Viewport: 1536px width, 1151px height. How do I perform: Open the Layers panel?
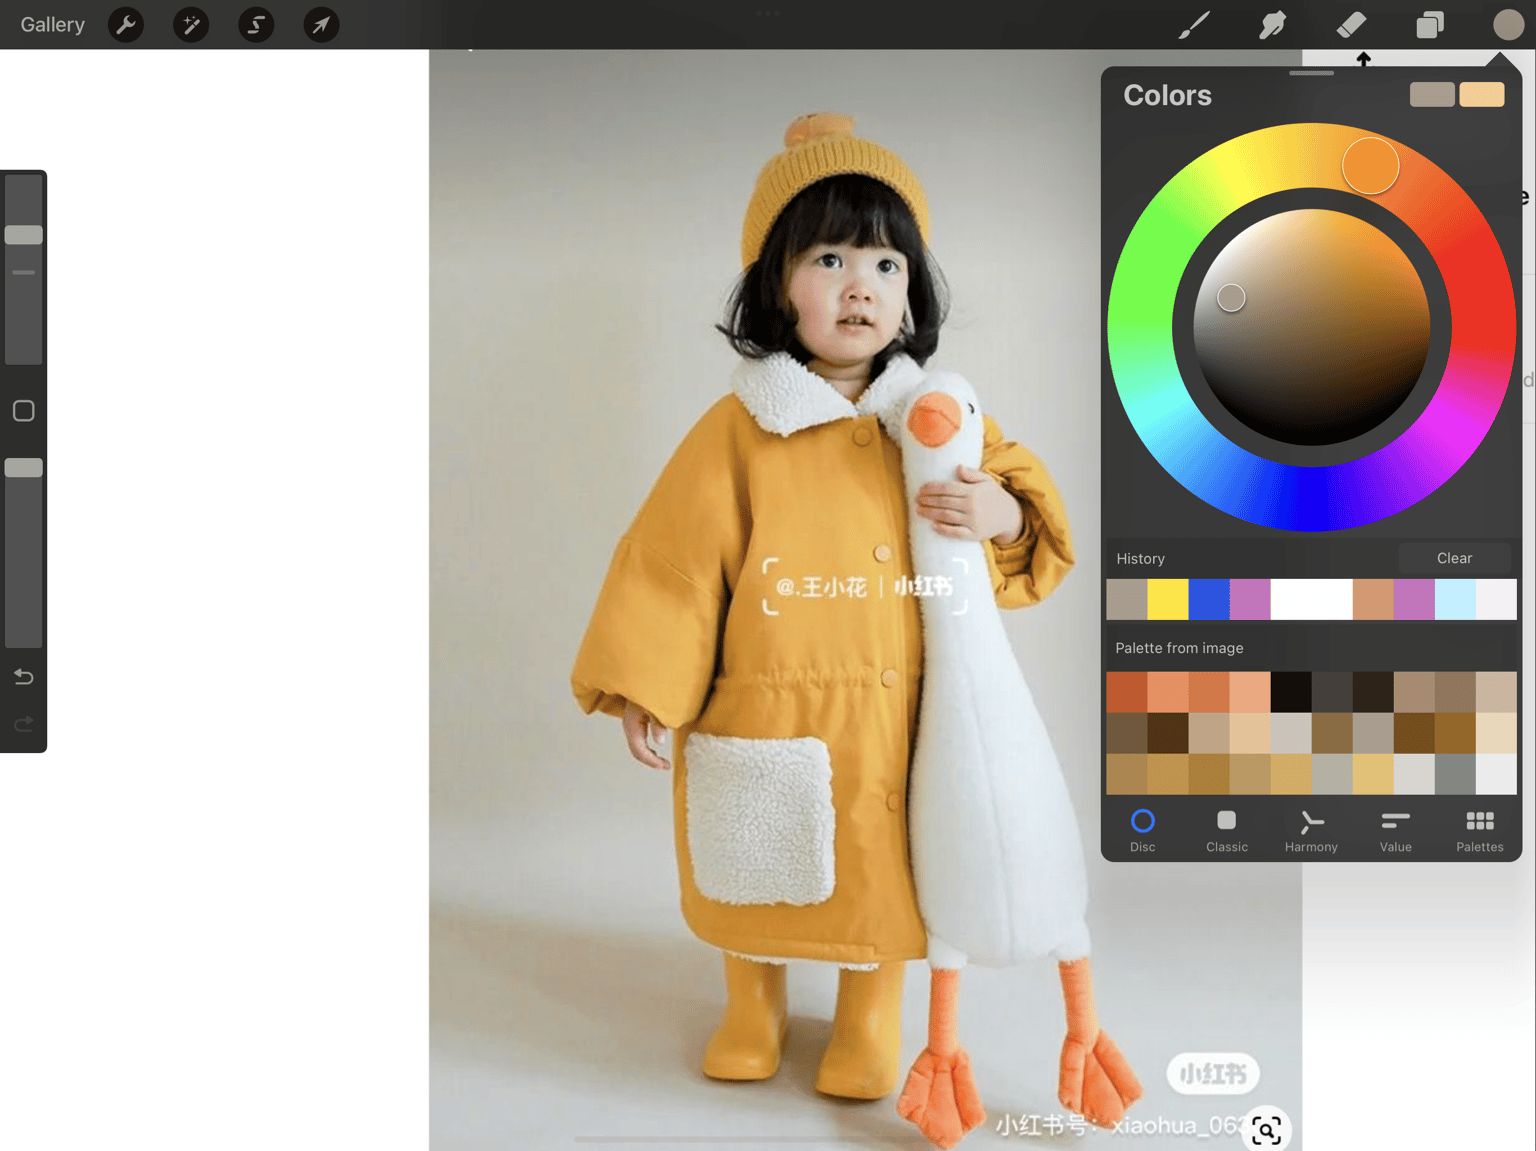coord(1430,24)
